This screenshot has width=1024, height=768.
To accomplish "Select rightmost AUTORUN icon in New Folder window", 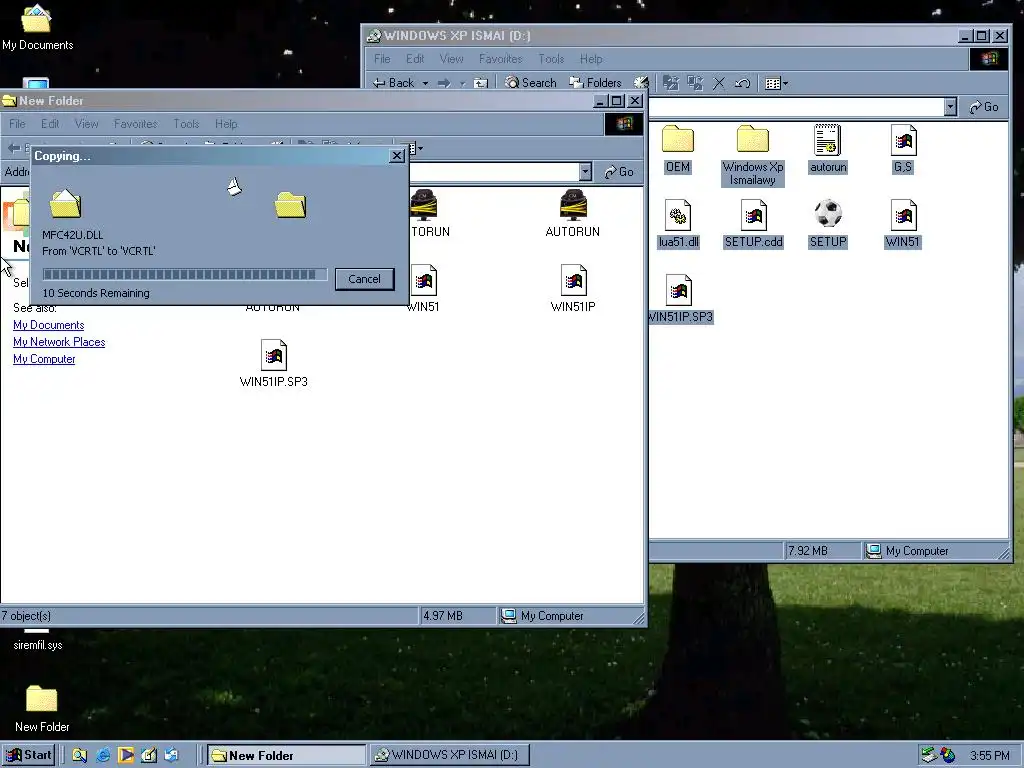I will [573, 214].
